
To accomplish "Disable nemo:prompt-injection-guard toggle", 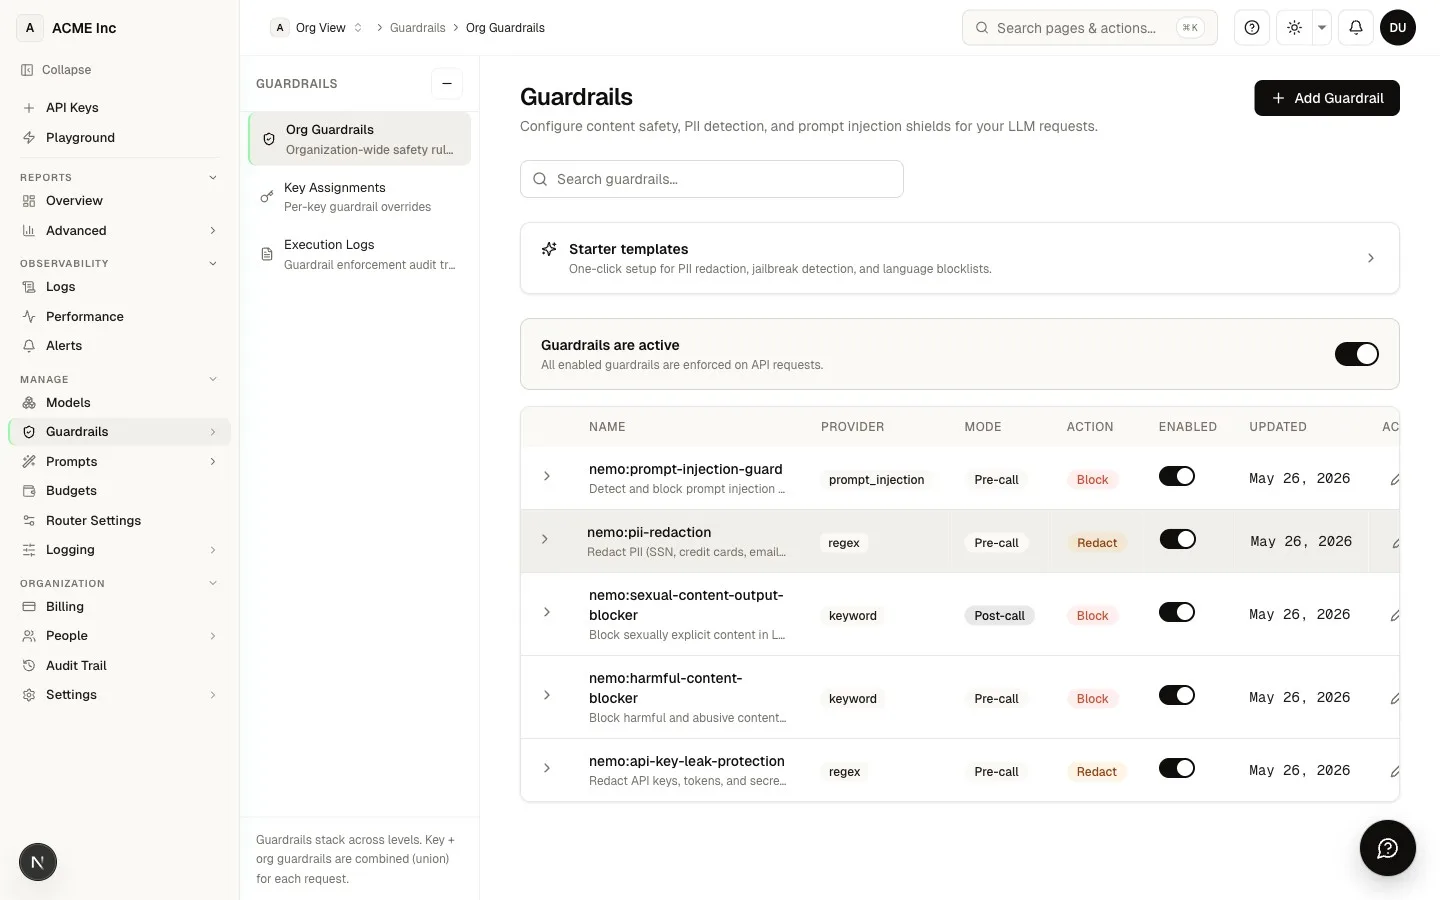I will pyautogui.click(x=1177, y=476).
